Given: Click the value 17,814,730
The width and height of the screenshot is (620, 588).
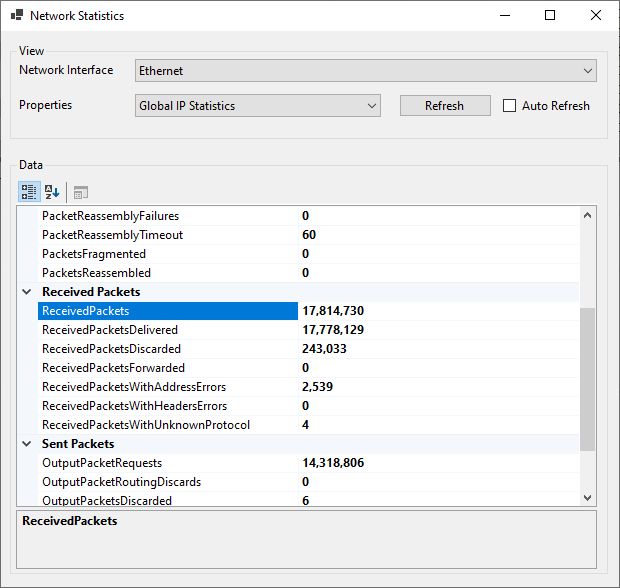Looking at the screenshot, I should point(333,311).
